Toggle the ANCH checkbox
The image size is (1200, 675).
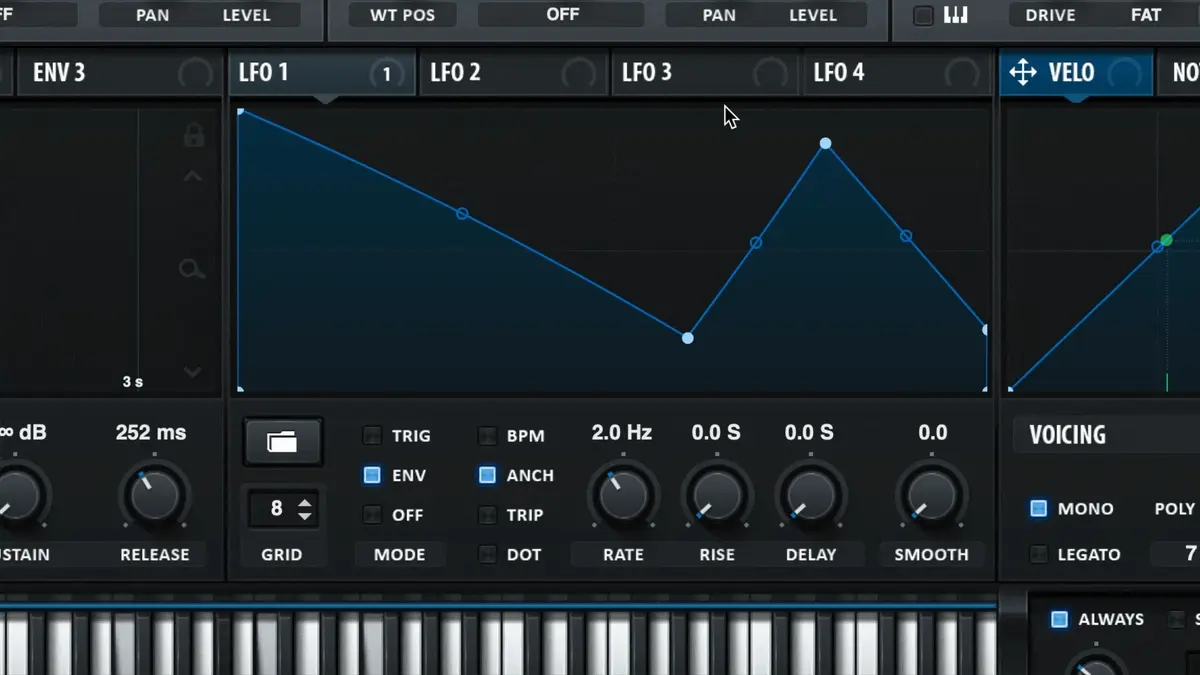coord(487,475)
